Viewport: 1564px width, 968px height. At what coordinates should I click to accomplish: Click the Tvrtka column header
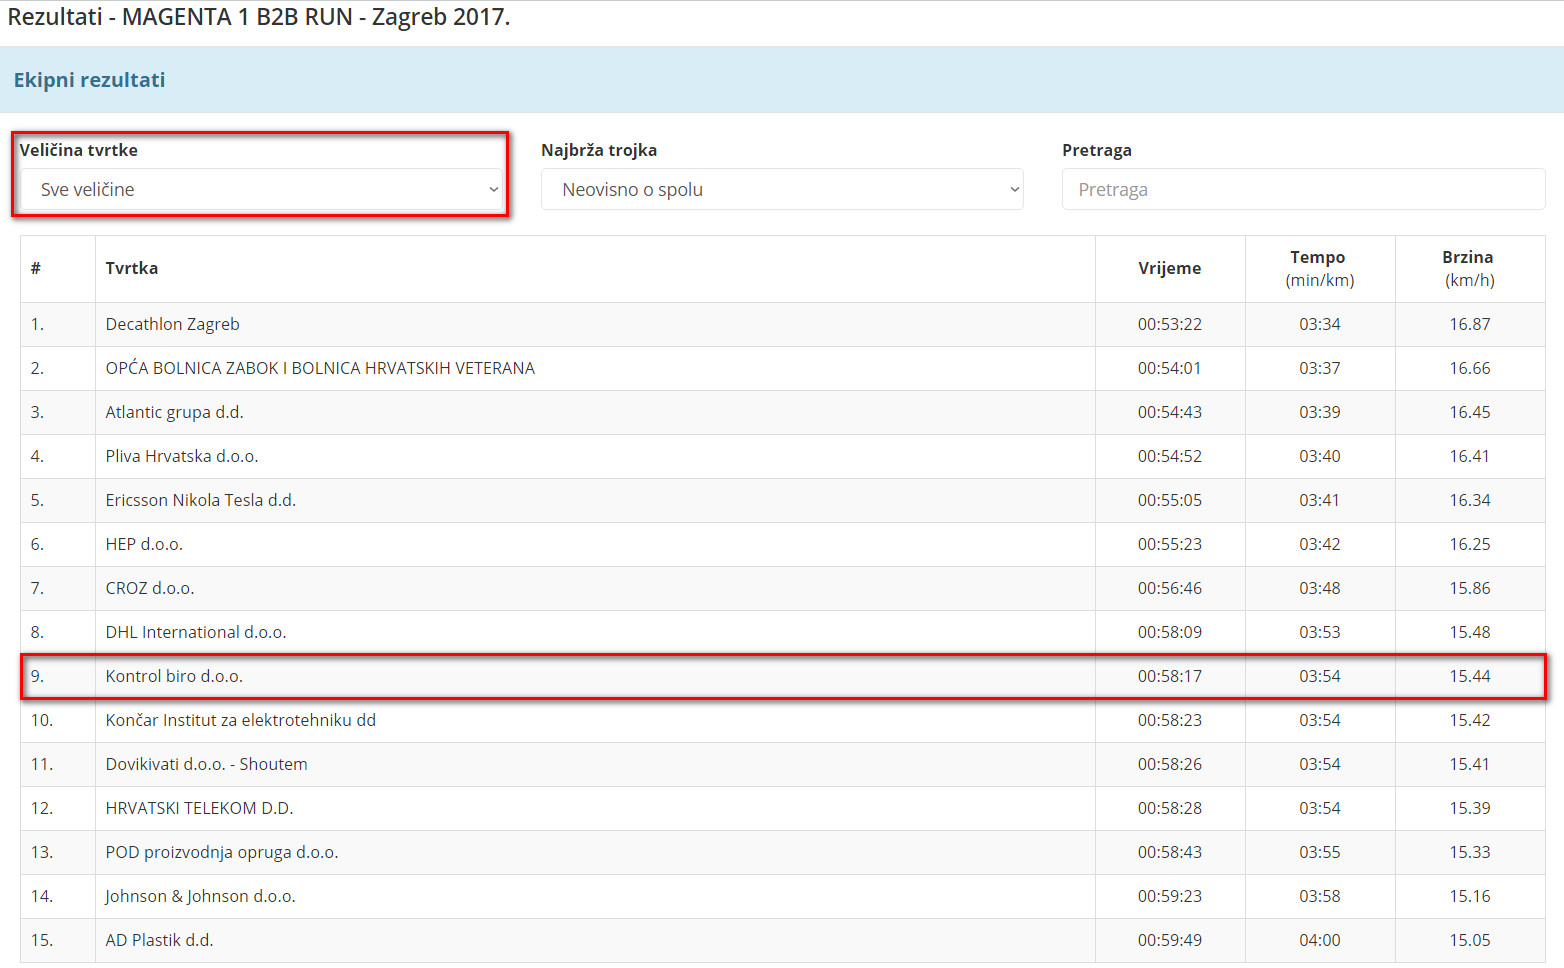[x=132, y=268]
